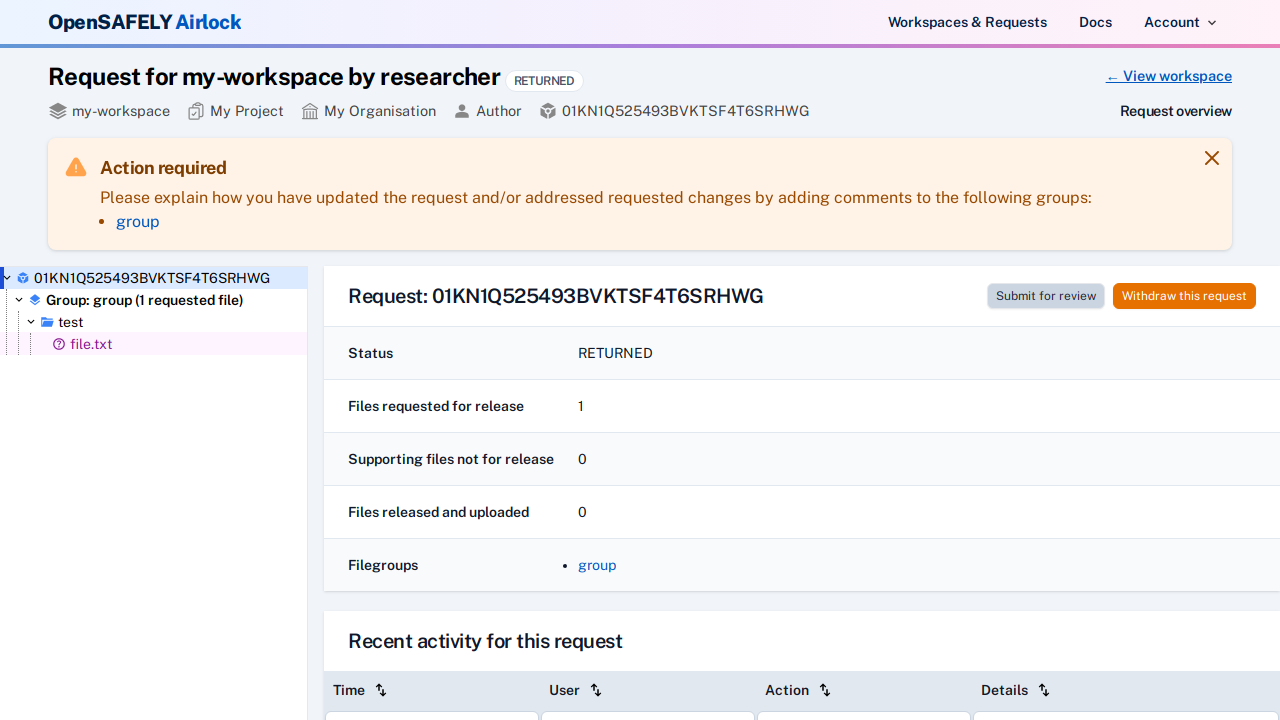The height and width of the screenshot is (720, 1280).
Task: Open the group link in the warning banner
Action: coord(137,221)
